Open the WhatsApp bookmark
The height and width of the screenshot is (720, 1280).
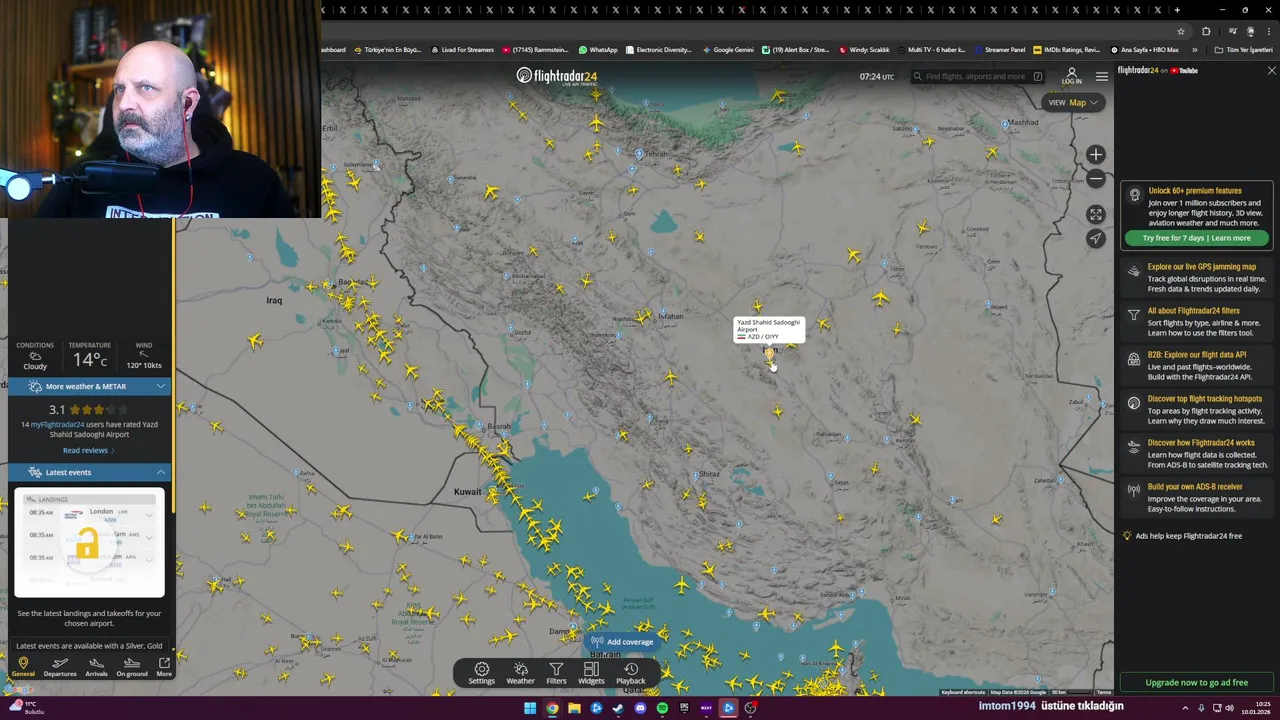(x=597, y=50)
